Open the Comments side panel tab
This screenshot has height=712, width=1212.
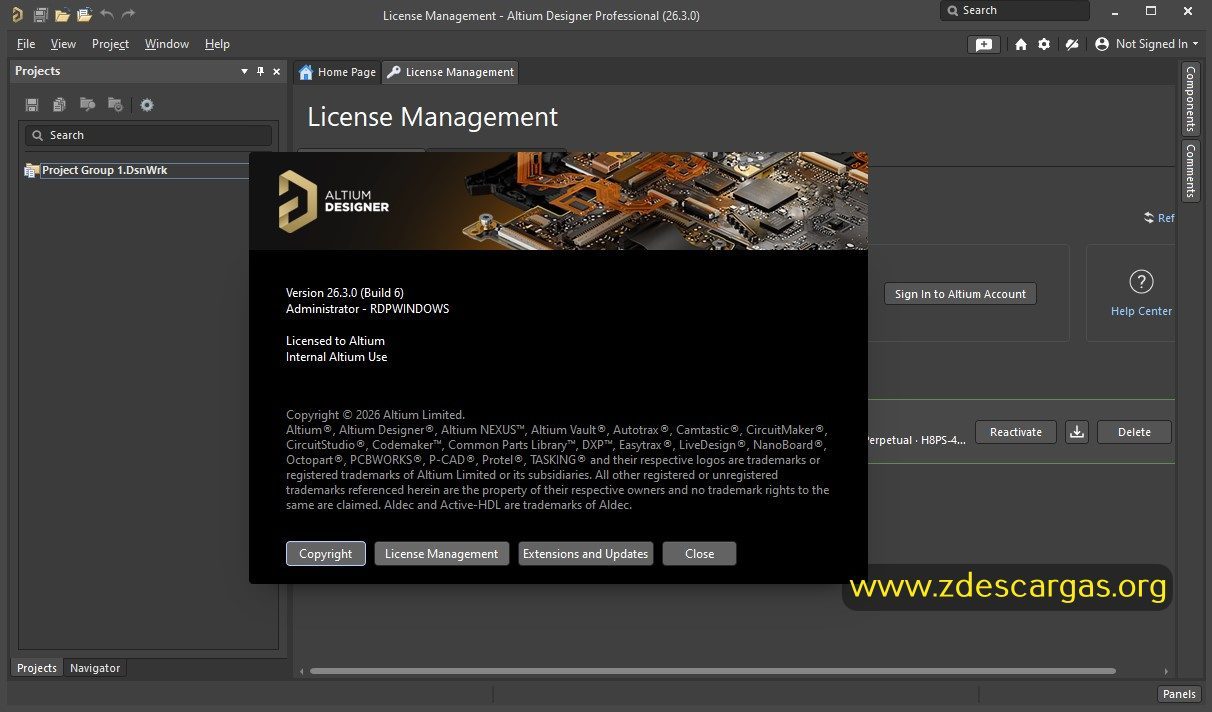(1190, 170)
